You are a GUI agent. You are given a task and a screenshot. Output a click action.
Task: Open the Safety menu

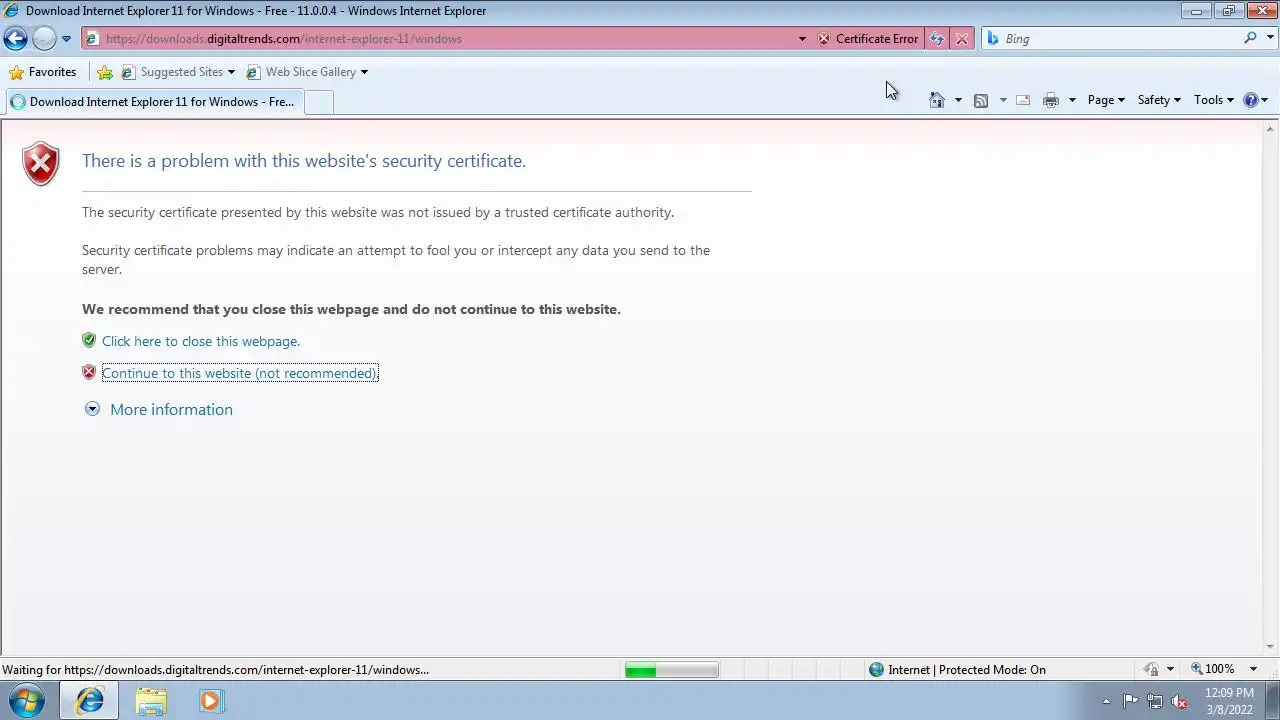click(x=1159, y=100)
